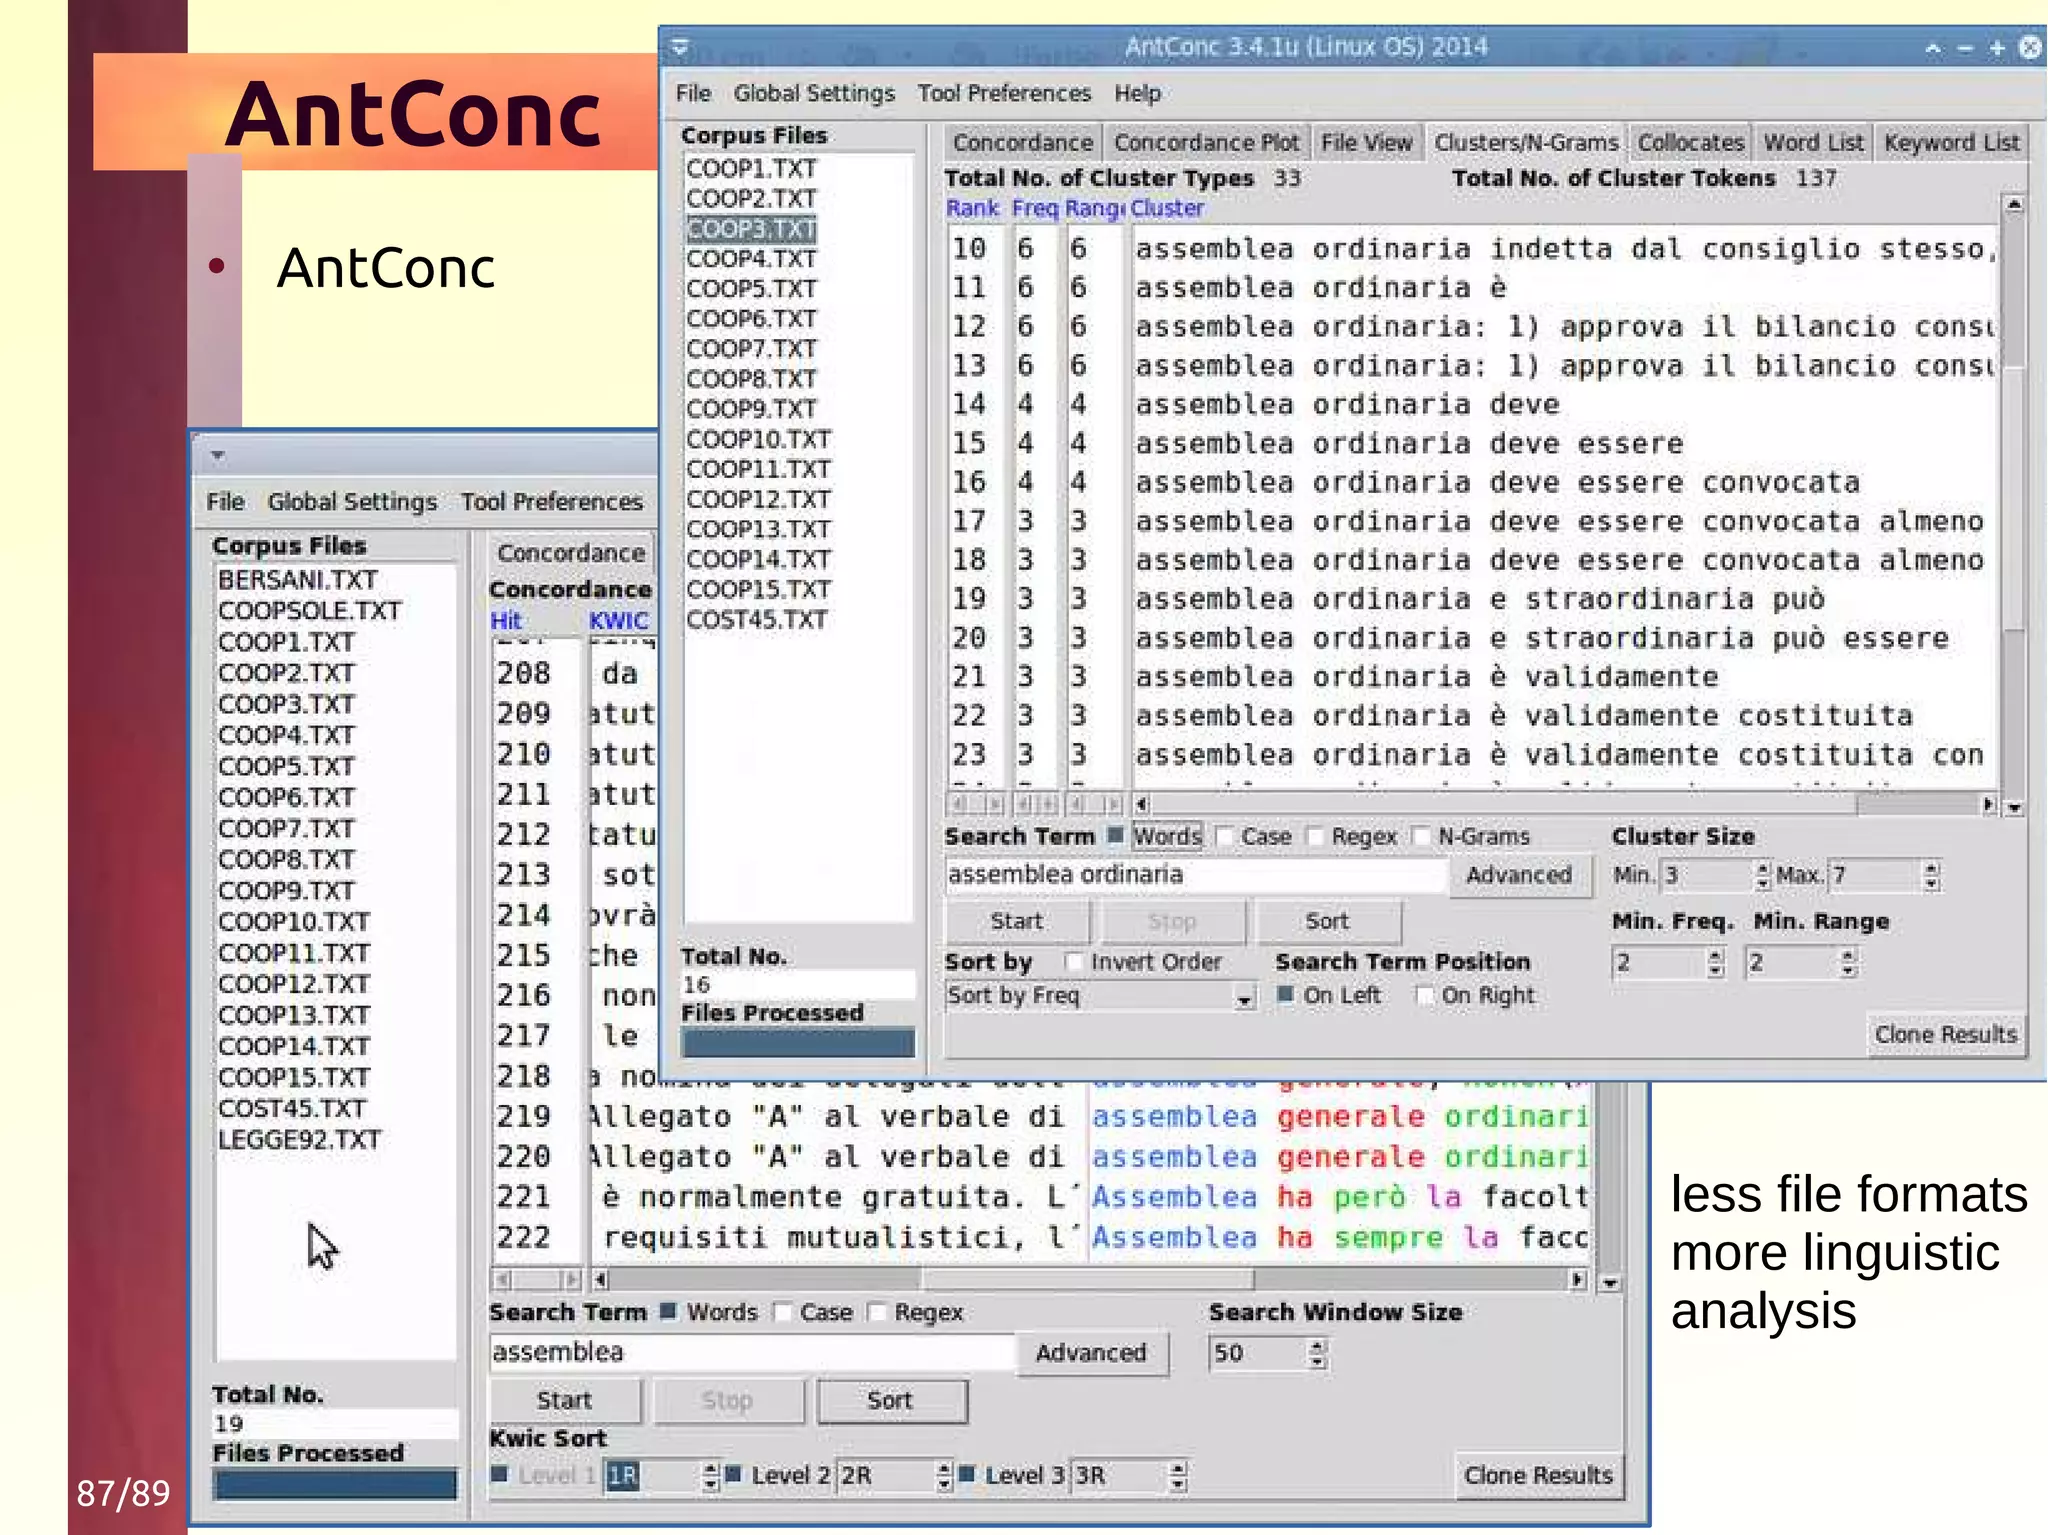Image resolution: width=2048 pixels, height=1535 pixels.
Task: Click the right arrow of the cluster horizontal scrollbar
Action: tap(1988, 804)
